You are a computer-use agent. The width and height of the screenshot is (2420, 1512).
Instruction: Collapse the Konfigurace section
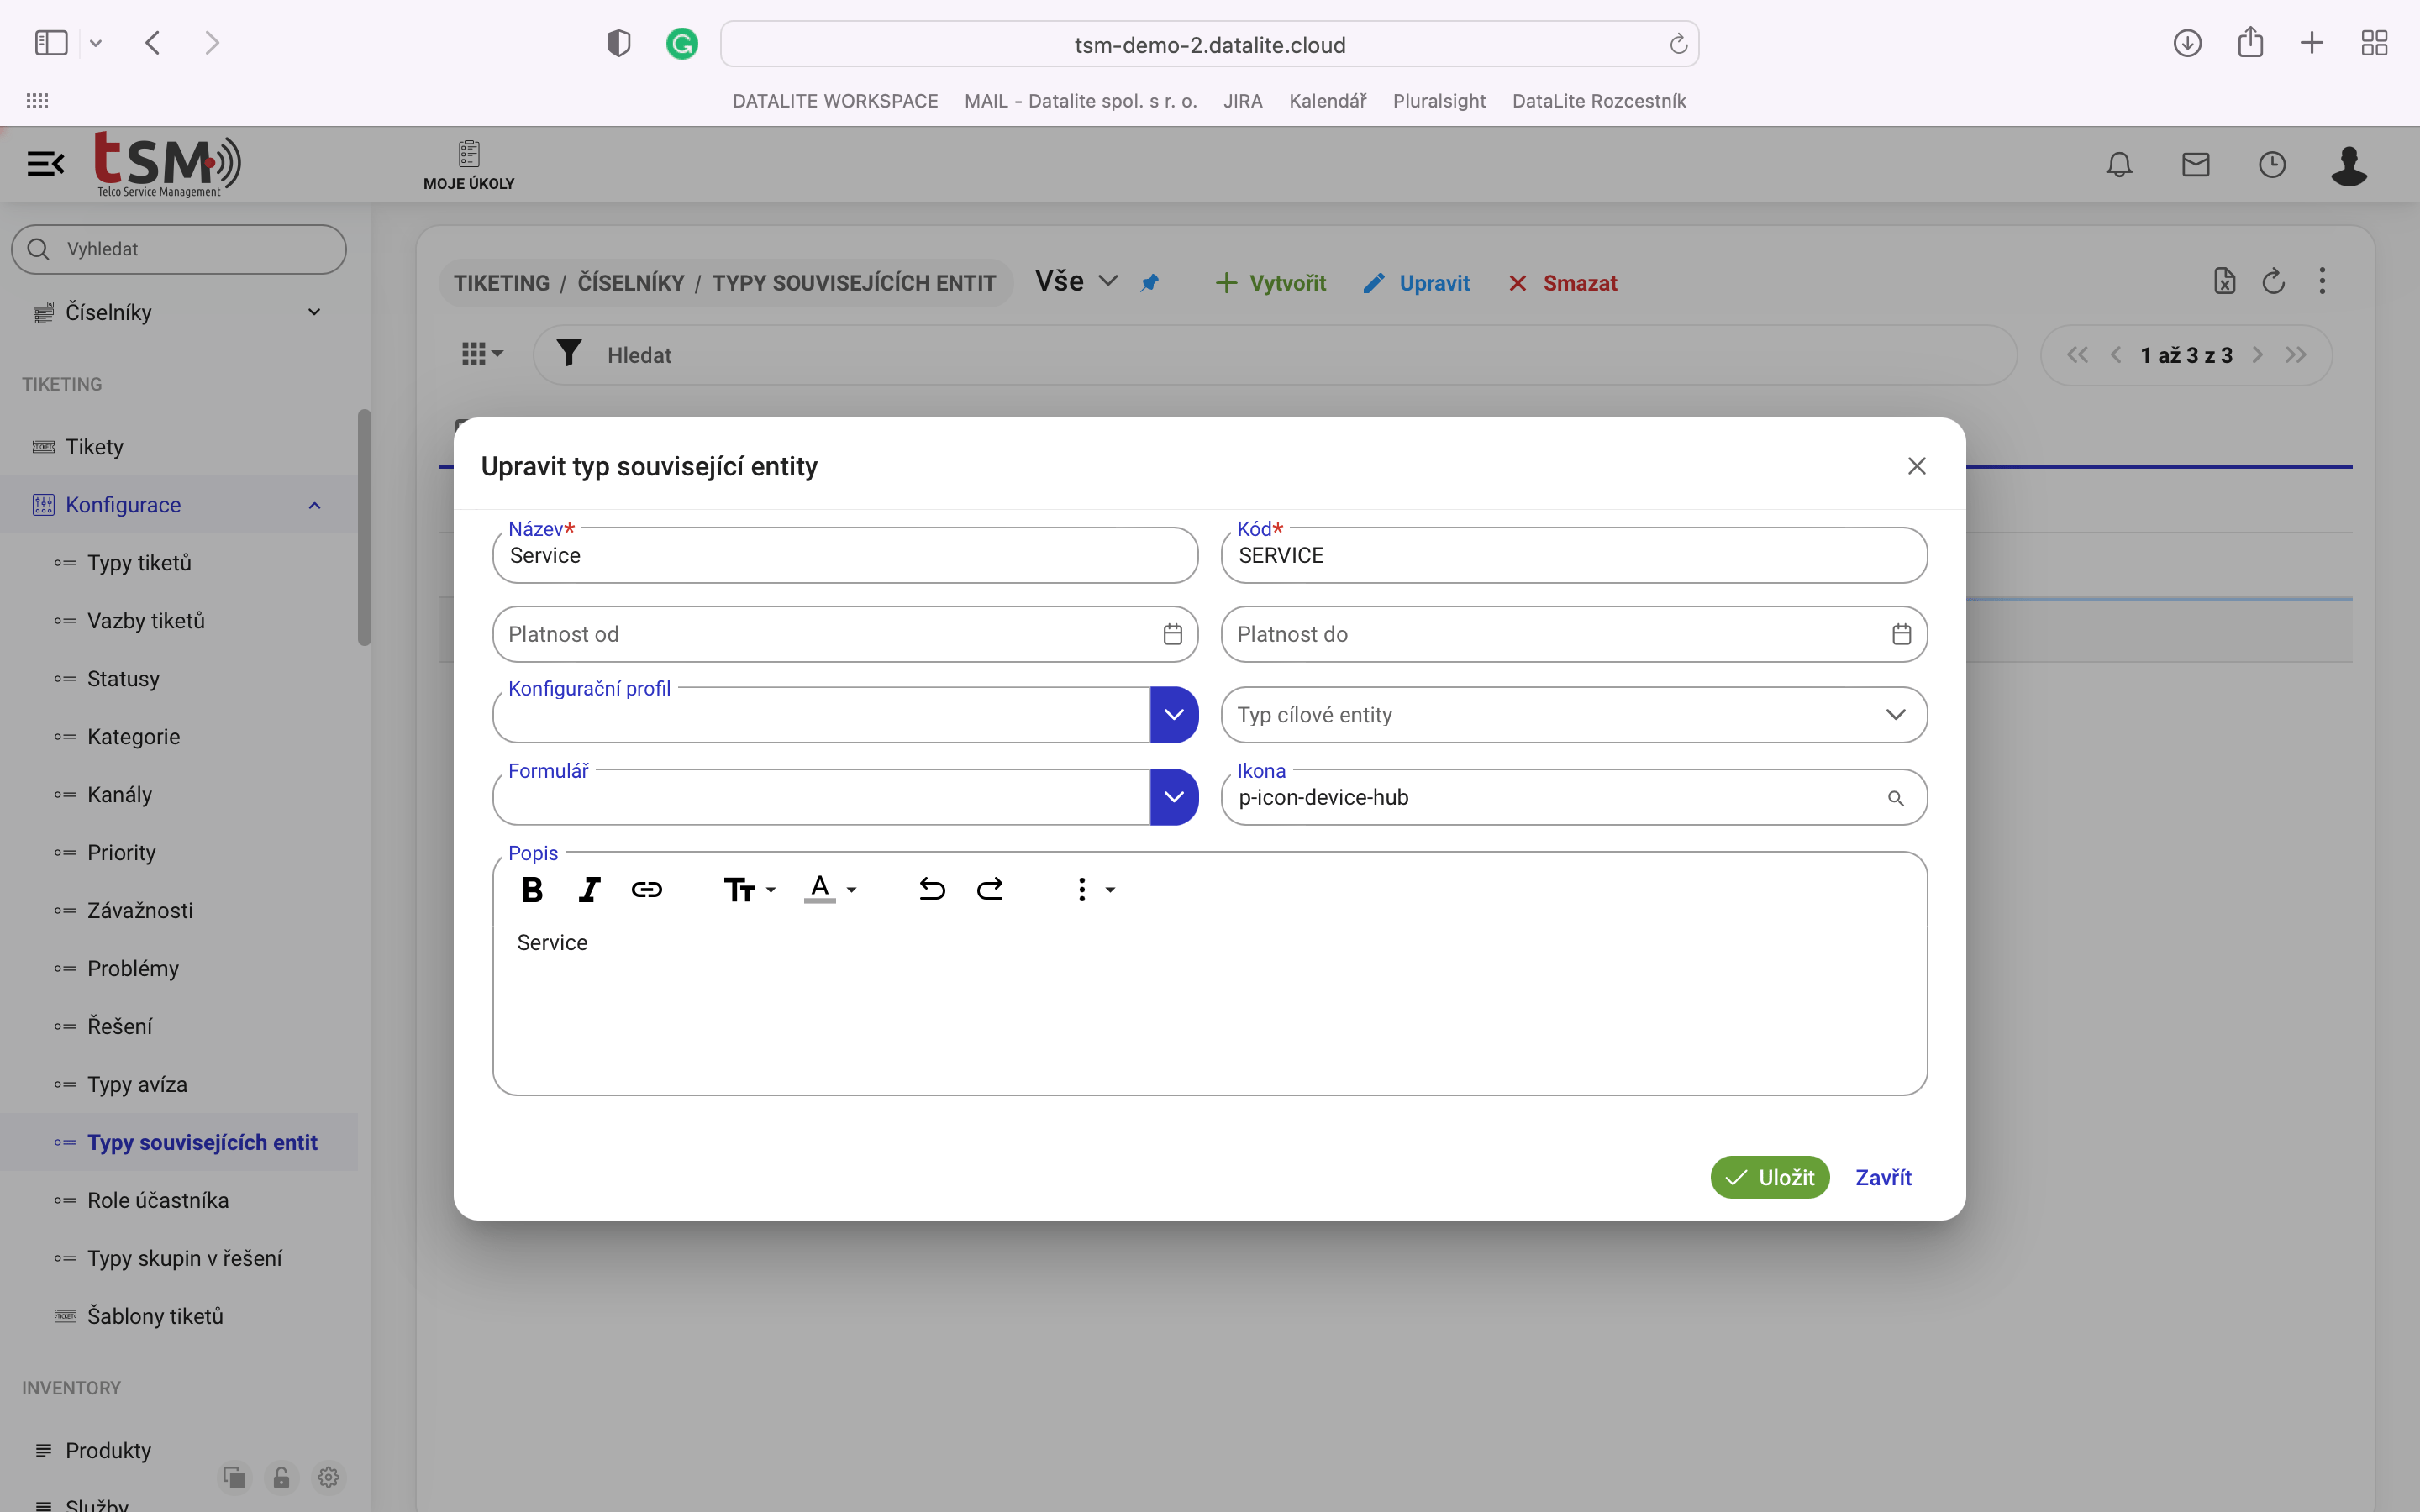click(179, 504)
